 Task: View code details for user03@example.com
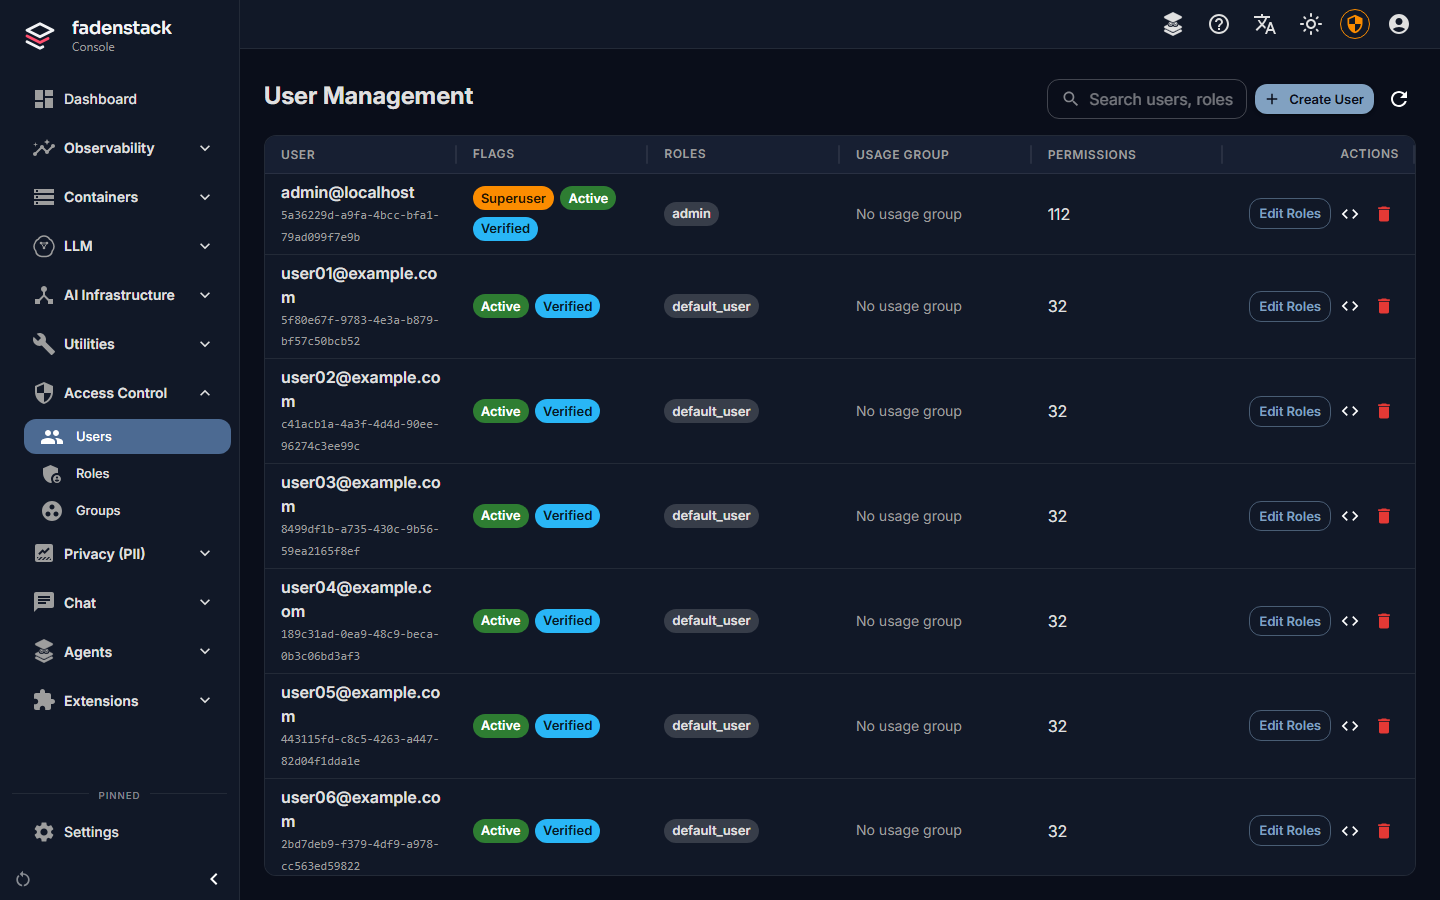point(1350,516)
